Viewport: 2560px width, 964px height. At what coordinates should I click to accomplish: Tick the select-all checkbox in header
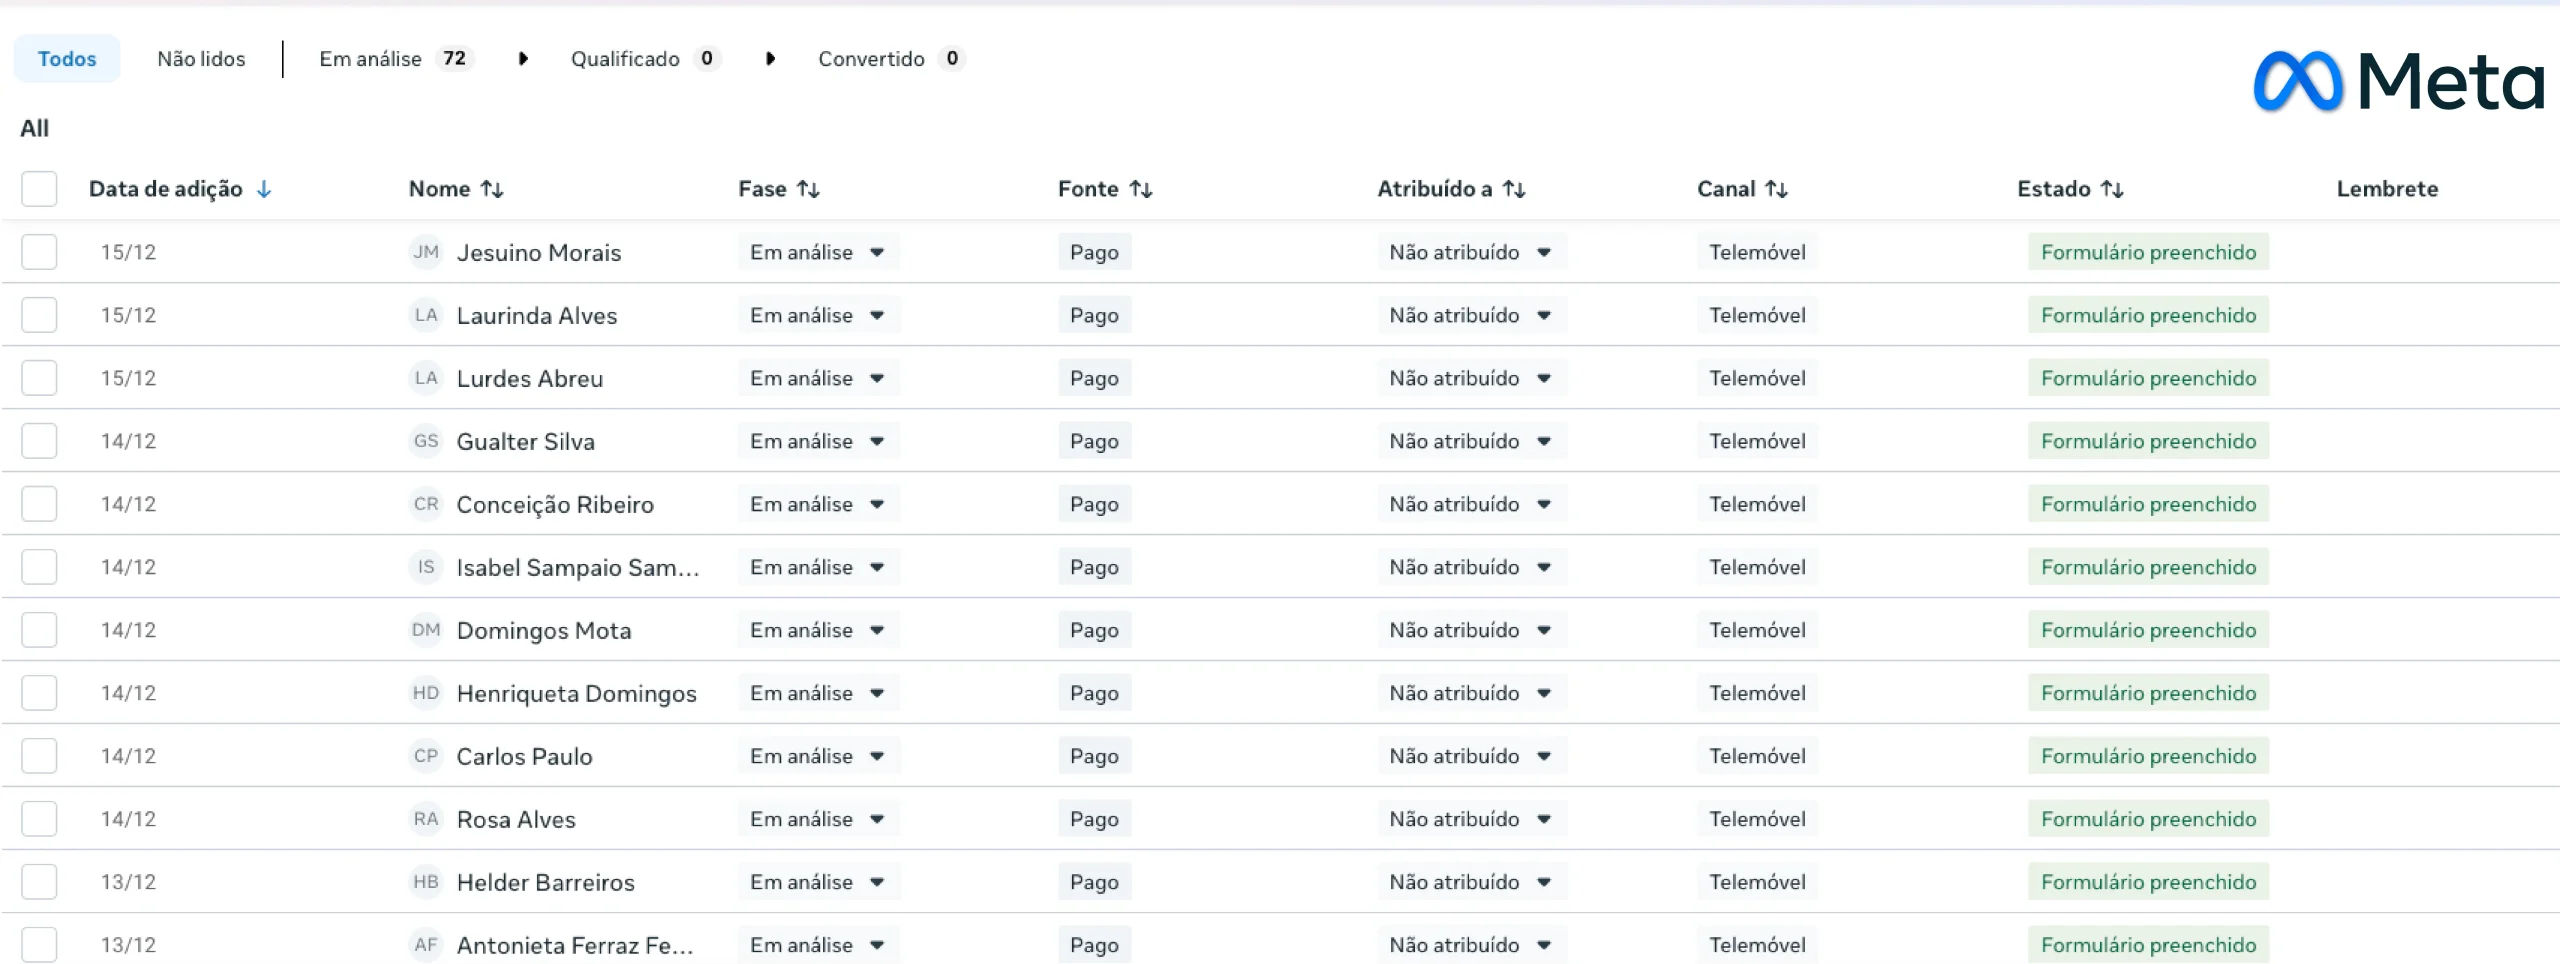(39, 189)
